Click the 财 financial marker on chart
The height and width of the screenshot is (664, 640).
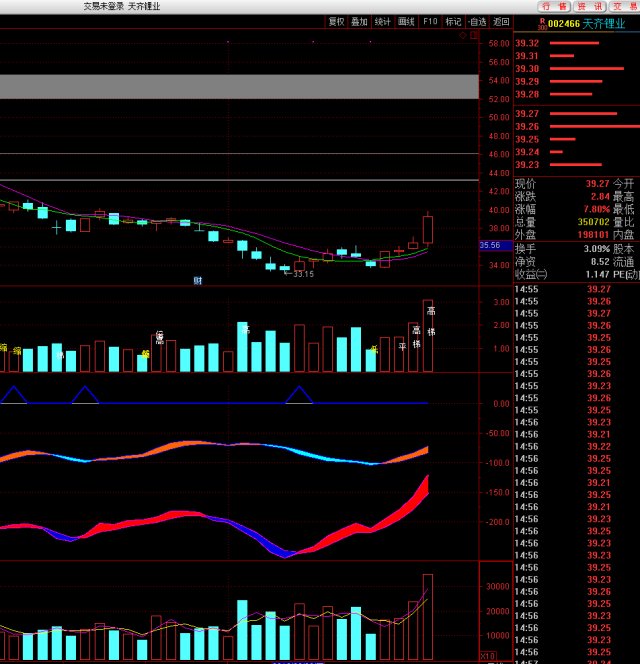click(x=198, y=280)
